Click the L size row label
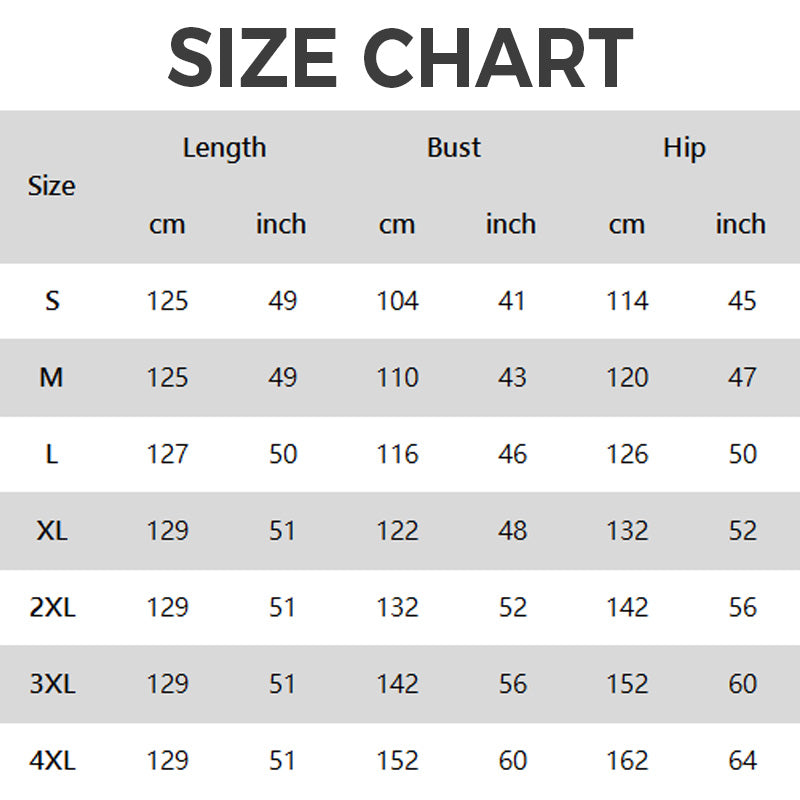Image resolution: width=800 pixels, height=800 pixels. pos(52,454)
